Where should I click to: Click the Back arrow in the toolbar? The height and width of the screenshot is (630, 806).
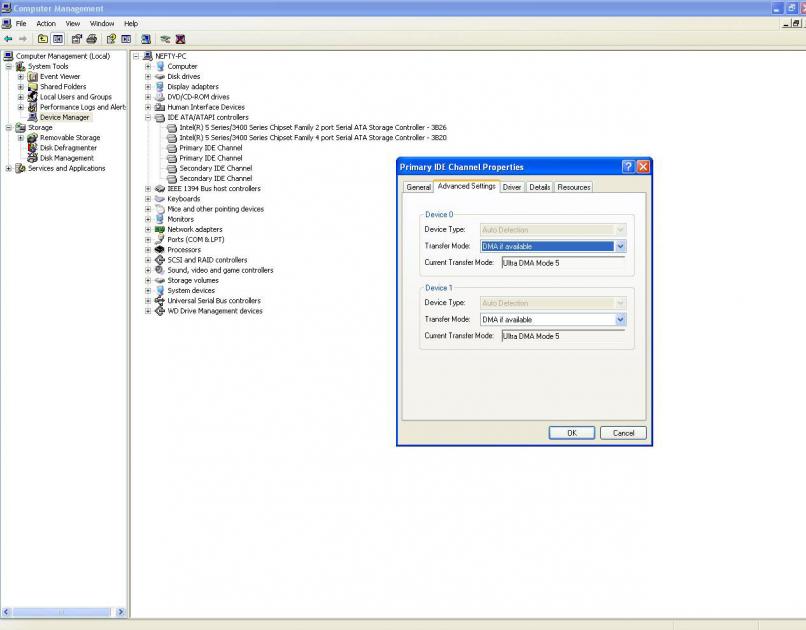8,39
